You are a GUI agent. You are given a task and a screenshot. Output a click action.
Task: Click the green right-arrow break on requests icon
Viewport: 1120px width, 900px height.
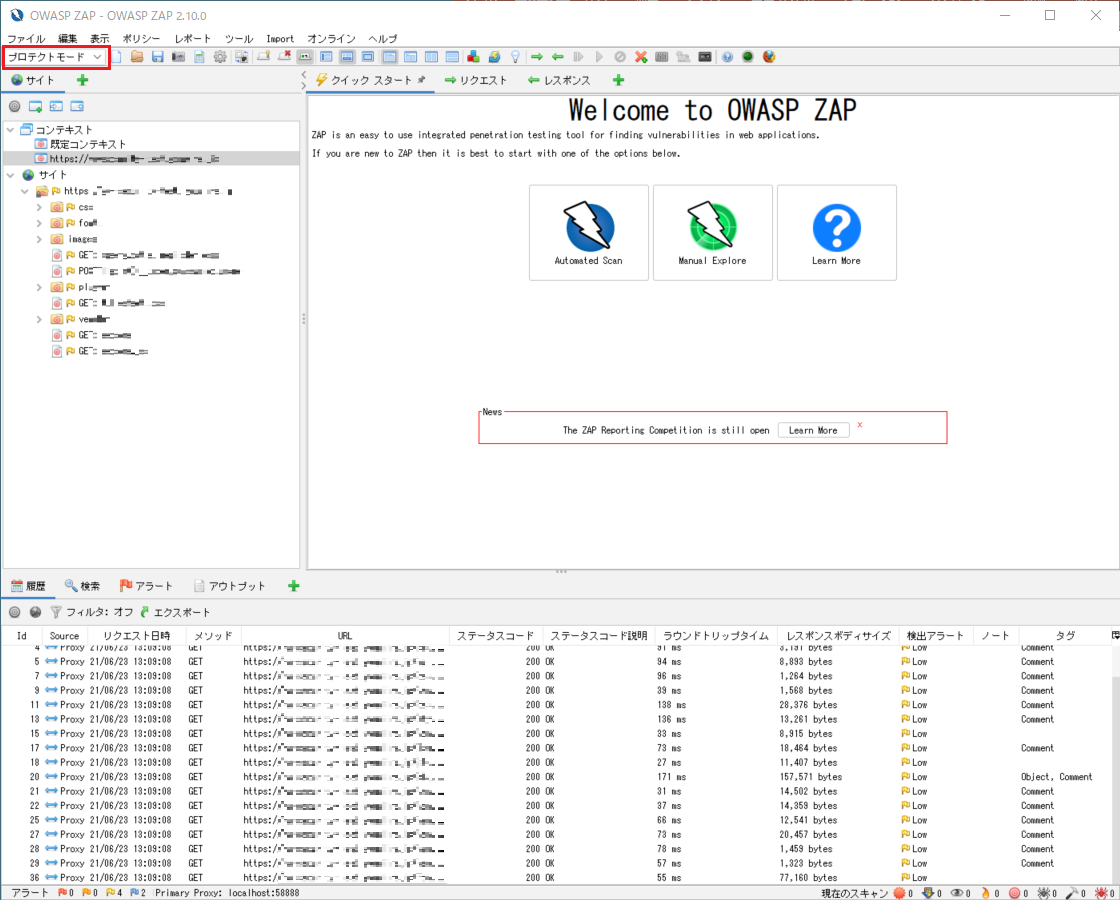pos(537,57)
